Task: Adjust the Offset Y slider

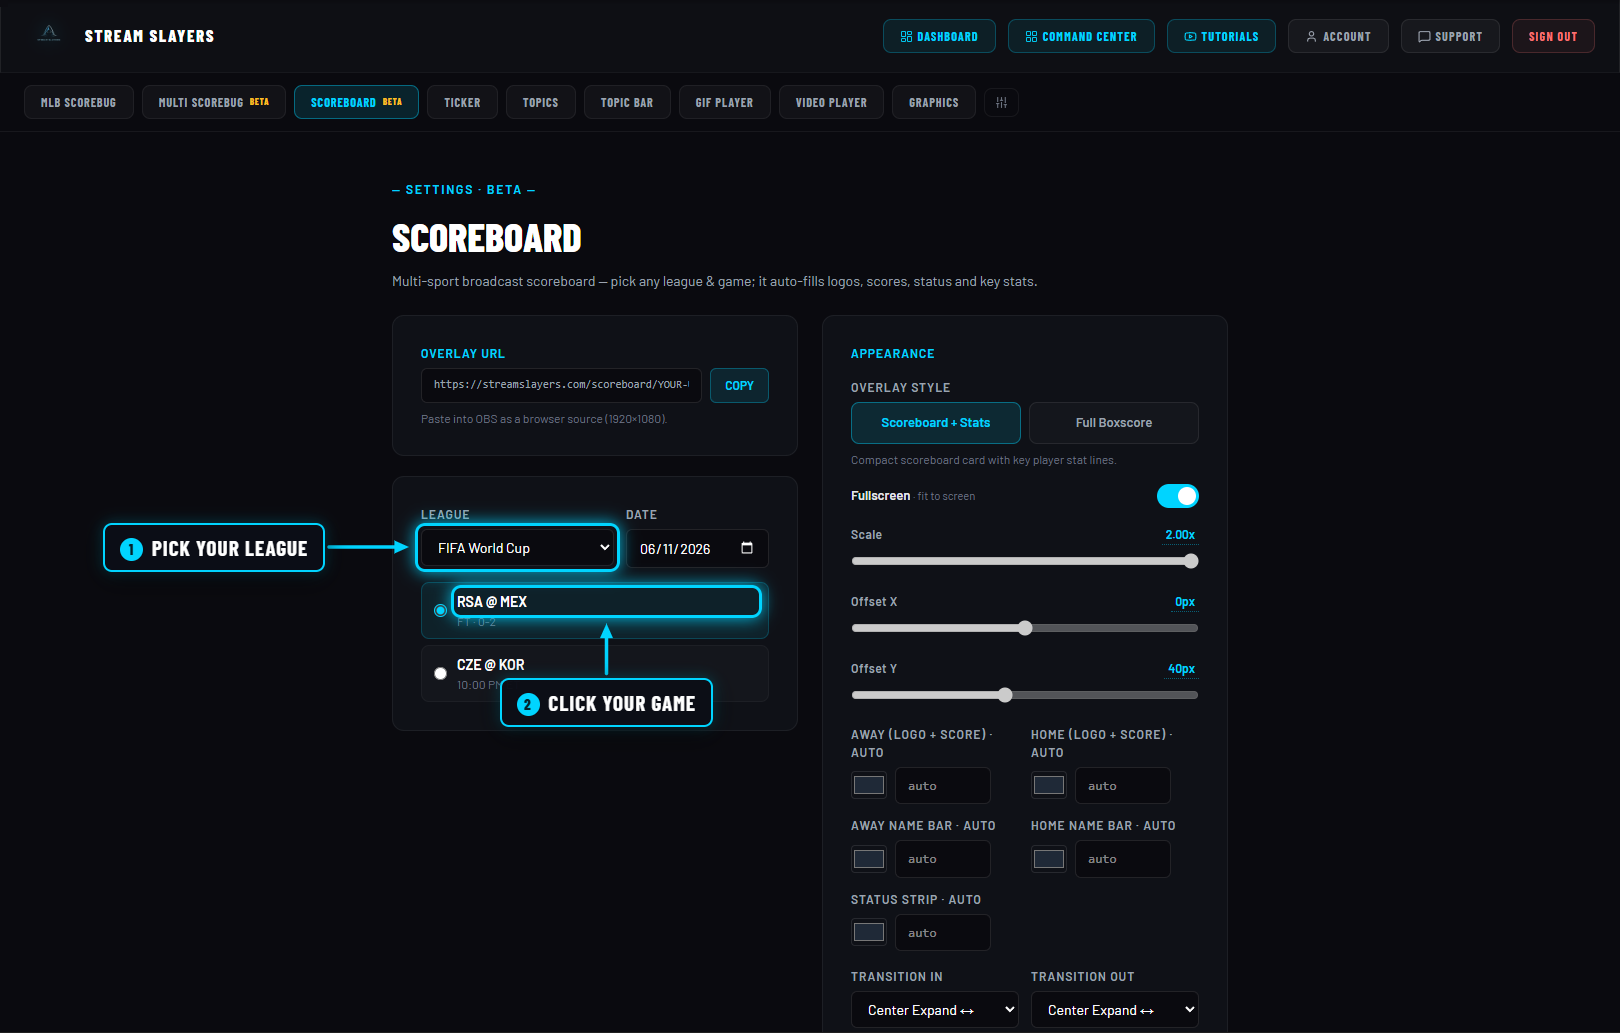Action: pos(1024,695)
